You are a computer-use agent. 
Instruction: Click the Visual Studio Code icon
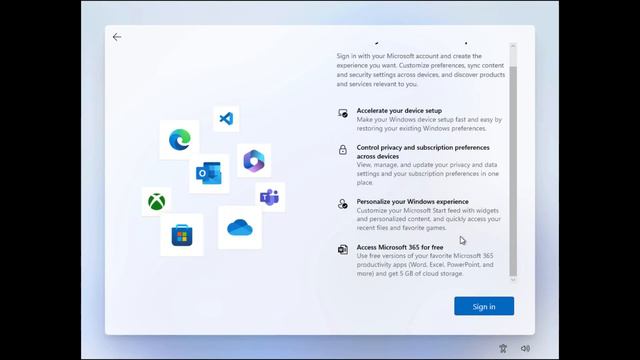point(226,119)
